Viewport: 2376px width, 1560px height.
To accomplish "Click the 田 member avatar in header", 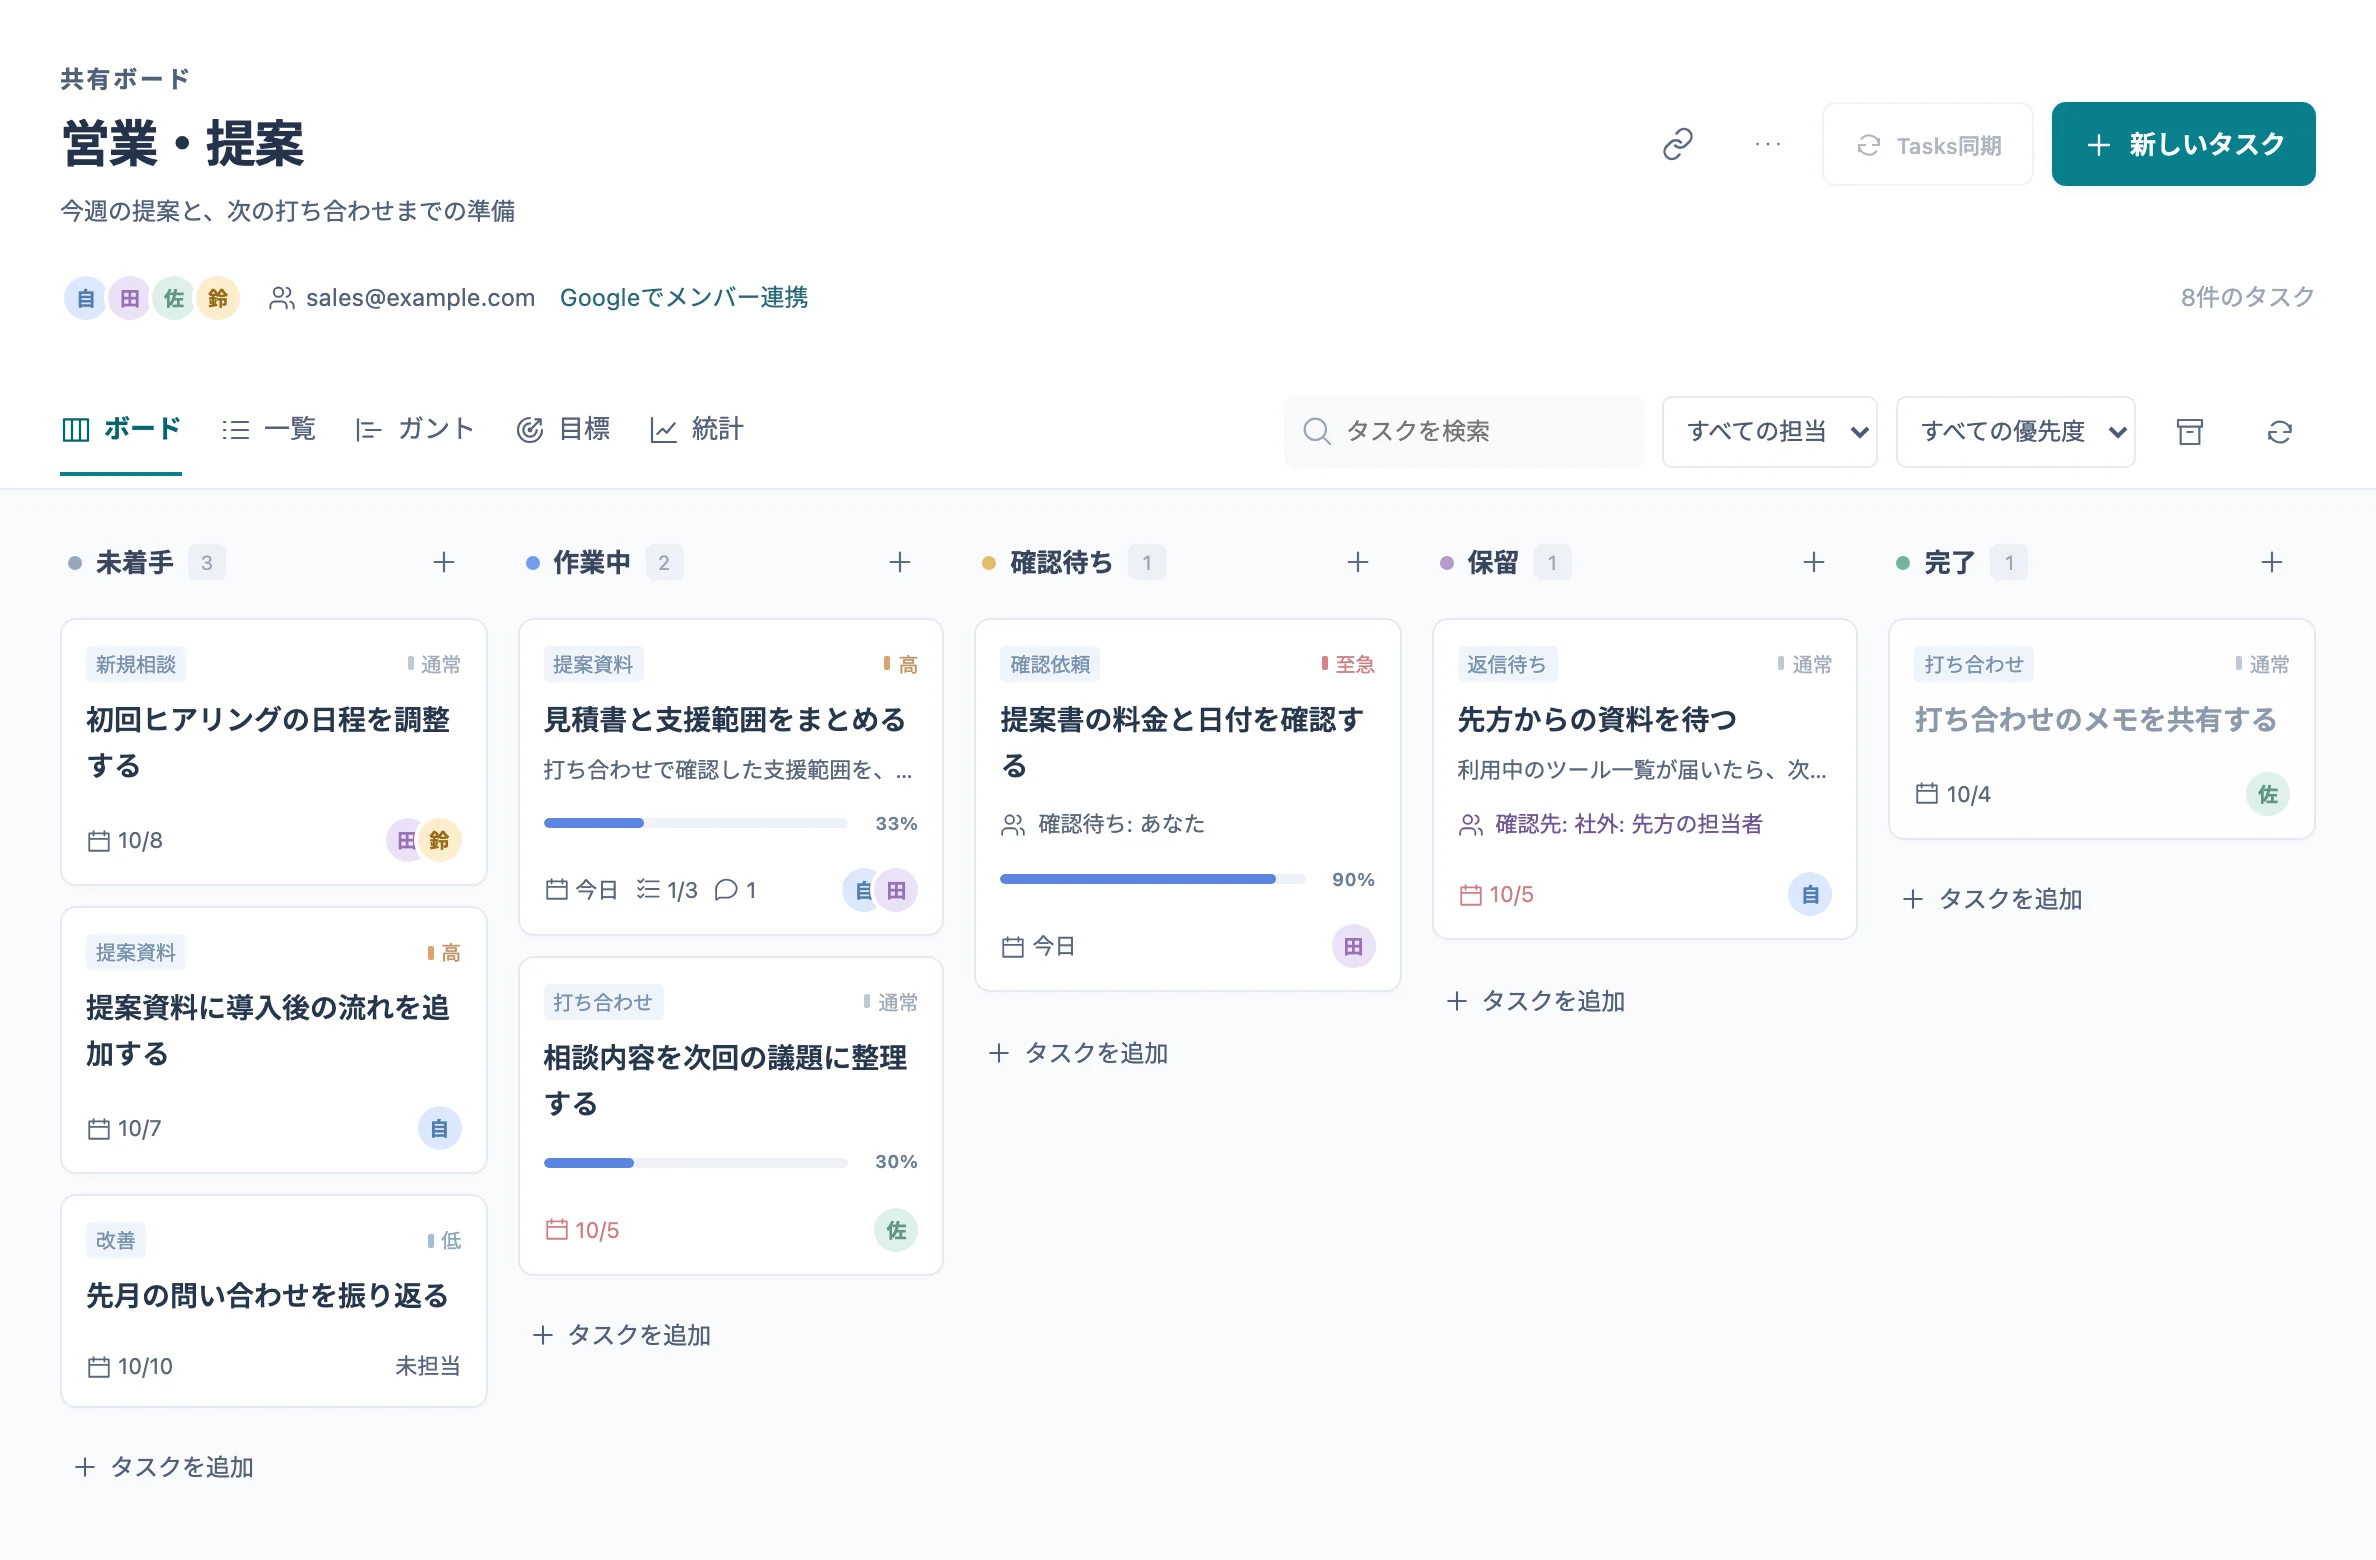I will click(x=130, y=298).
